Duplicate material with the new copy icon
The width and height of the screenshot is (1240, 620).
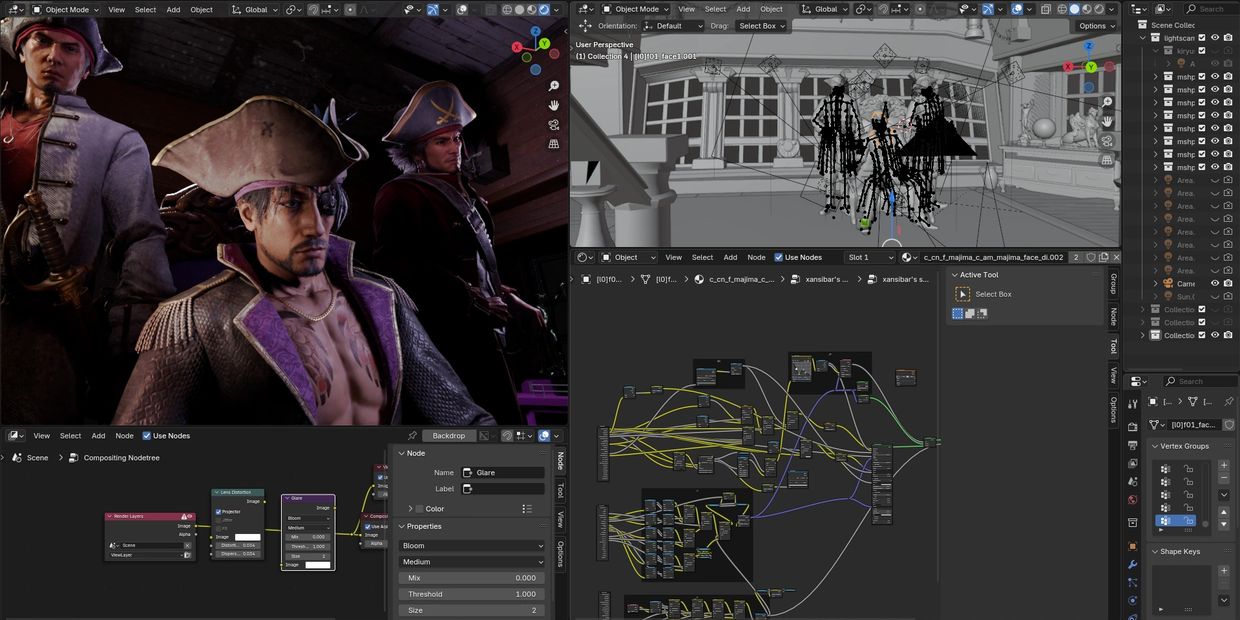click(1103, 257)
